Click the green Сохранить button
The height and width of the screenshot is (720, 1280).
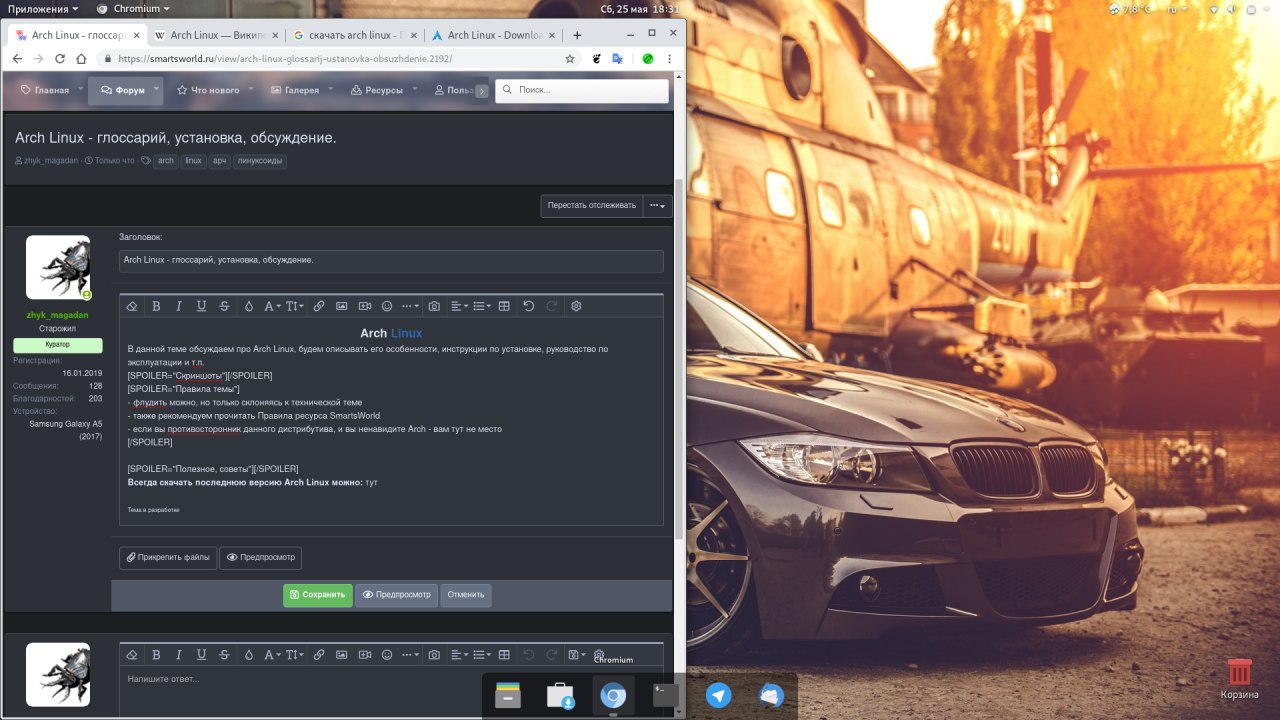pyautogui.click(x=318, y=595)
